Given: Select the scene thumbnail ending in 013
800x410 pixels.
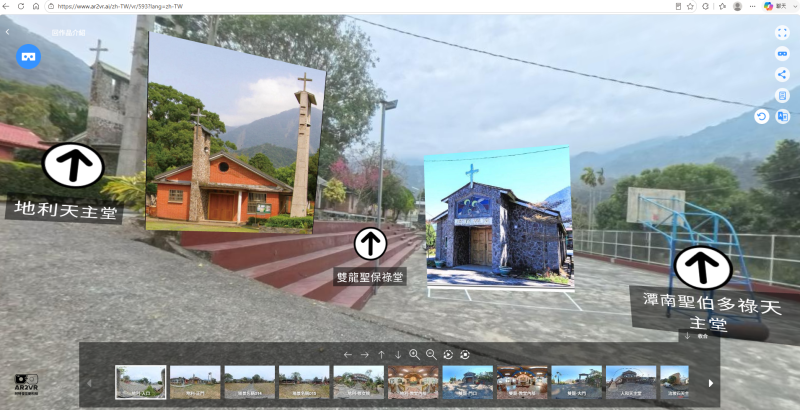Looking at the screenshot, I should pyautogui.click(x=304, y=382).
